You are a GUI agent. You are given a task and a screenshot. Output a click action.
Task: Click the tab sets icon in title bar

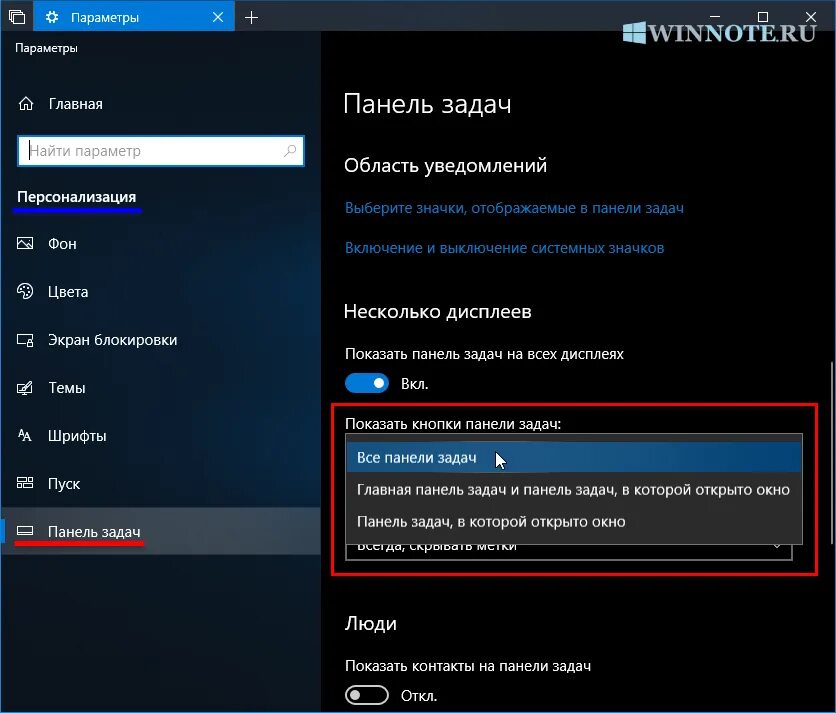pyautogui.click(x=17, y=17)
